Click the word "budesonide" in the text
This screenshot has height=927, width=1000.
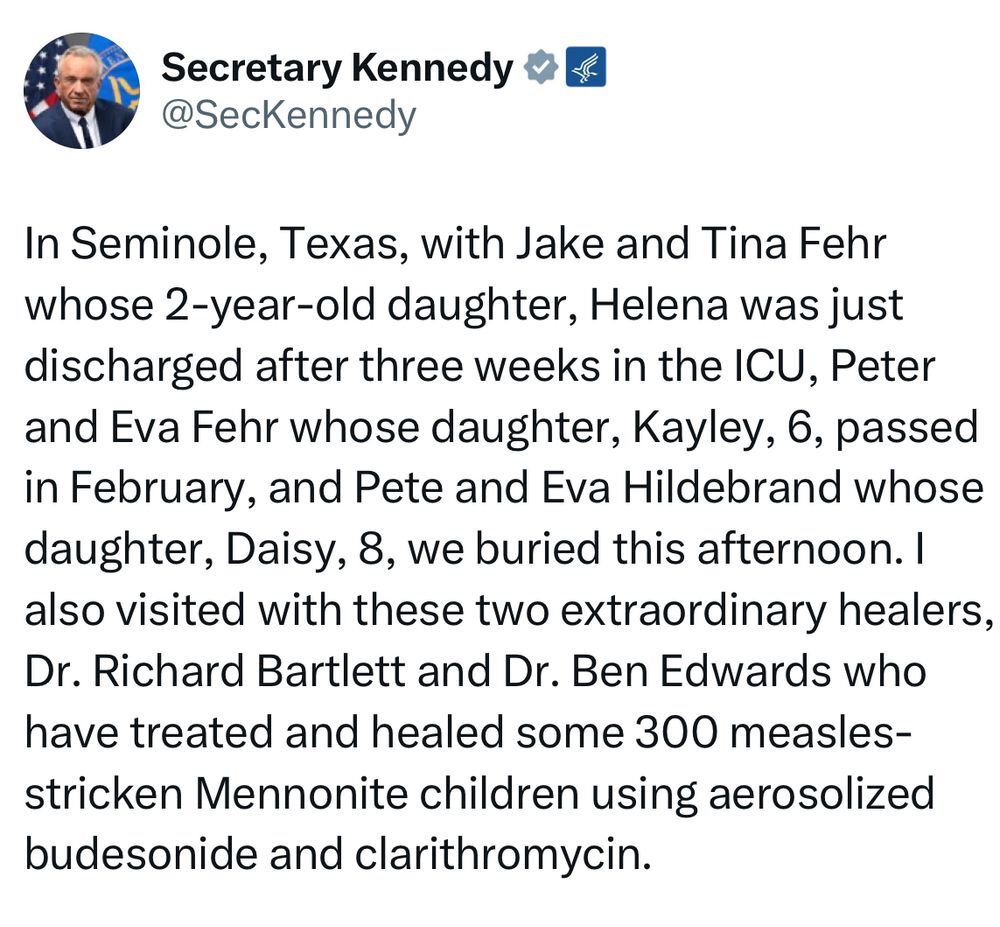141,854
